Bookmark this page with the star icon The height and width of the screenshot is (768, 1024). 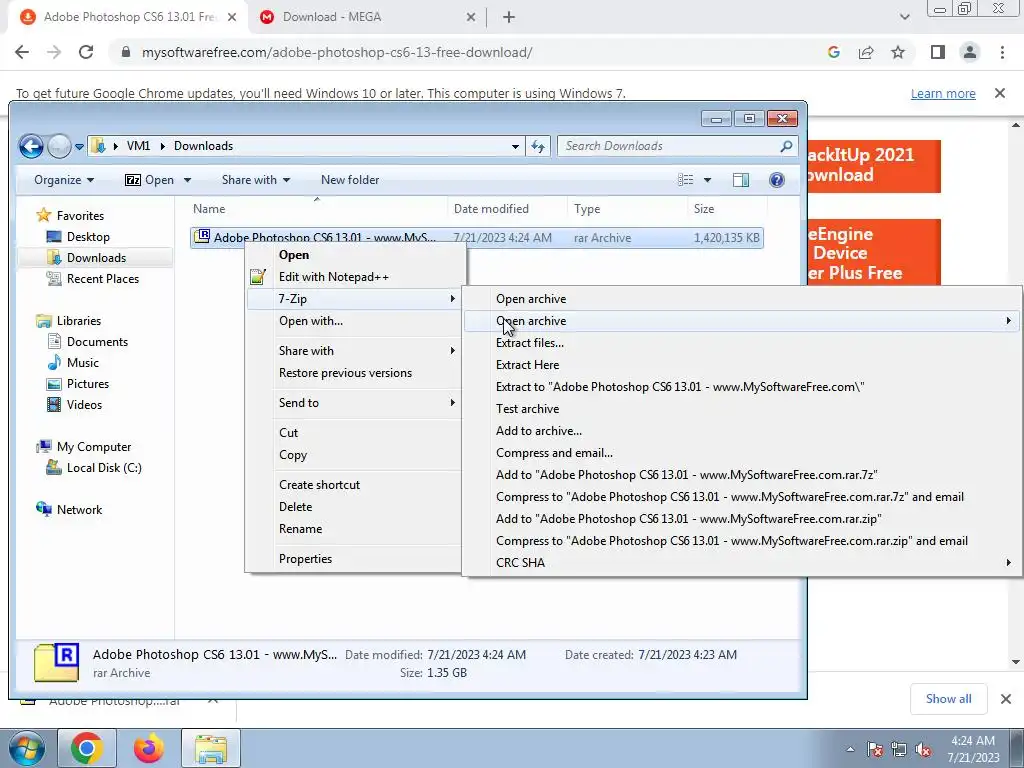coord(898,52)
